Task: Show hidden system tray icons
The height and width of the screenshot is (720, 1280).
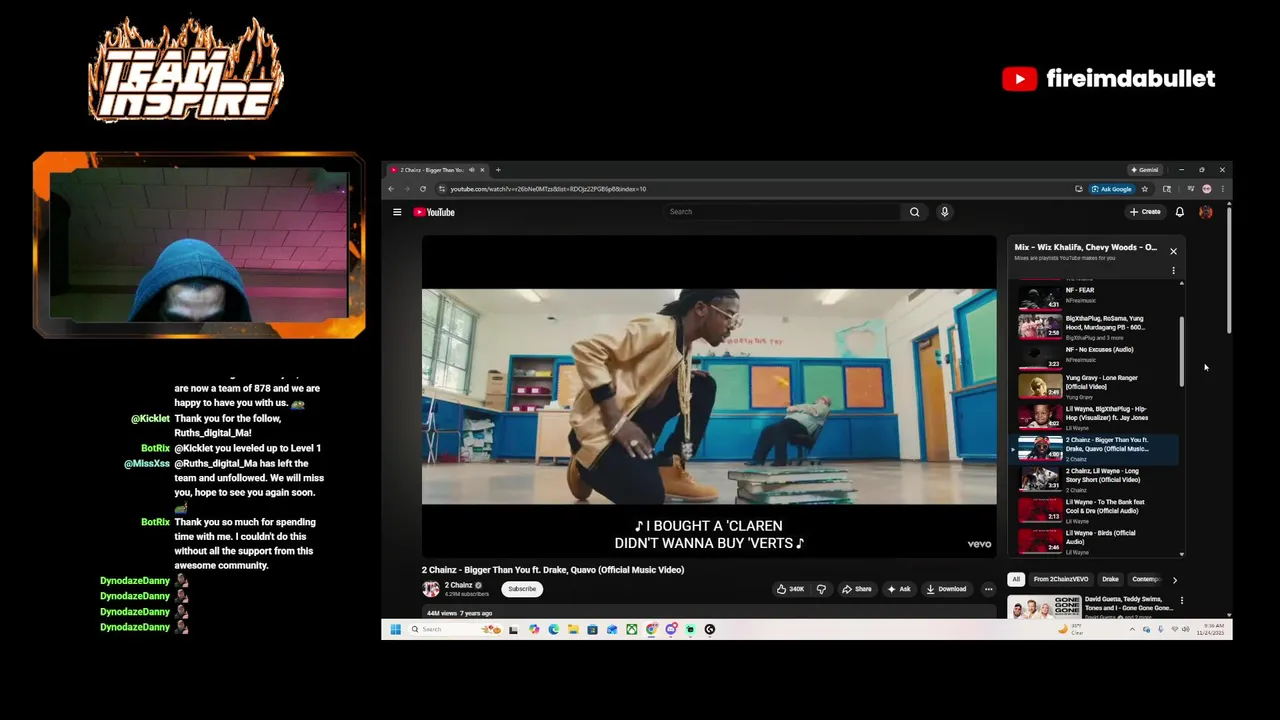Action: (1132, 630)
